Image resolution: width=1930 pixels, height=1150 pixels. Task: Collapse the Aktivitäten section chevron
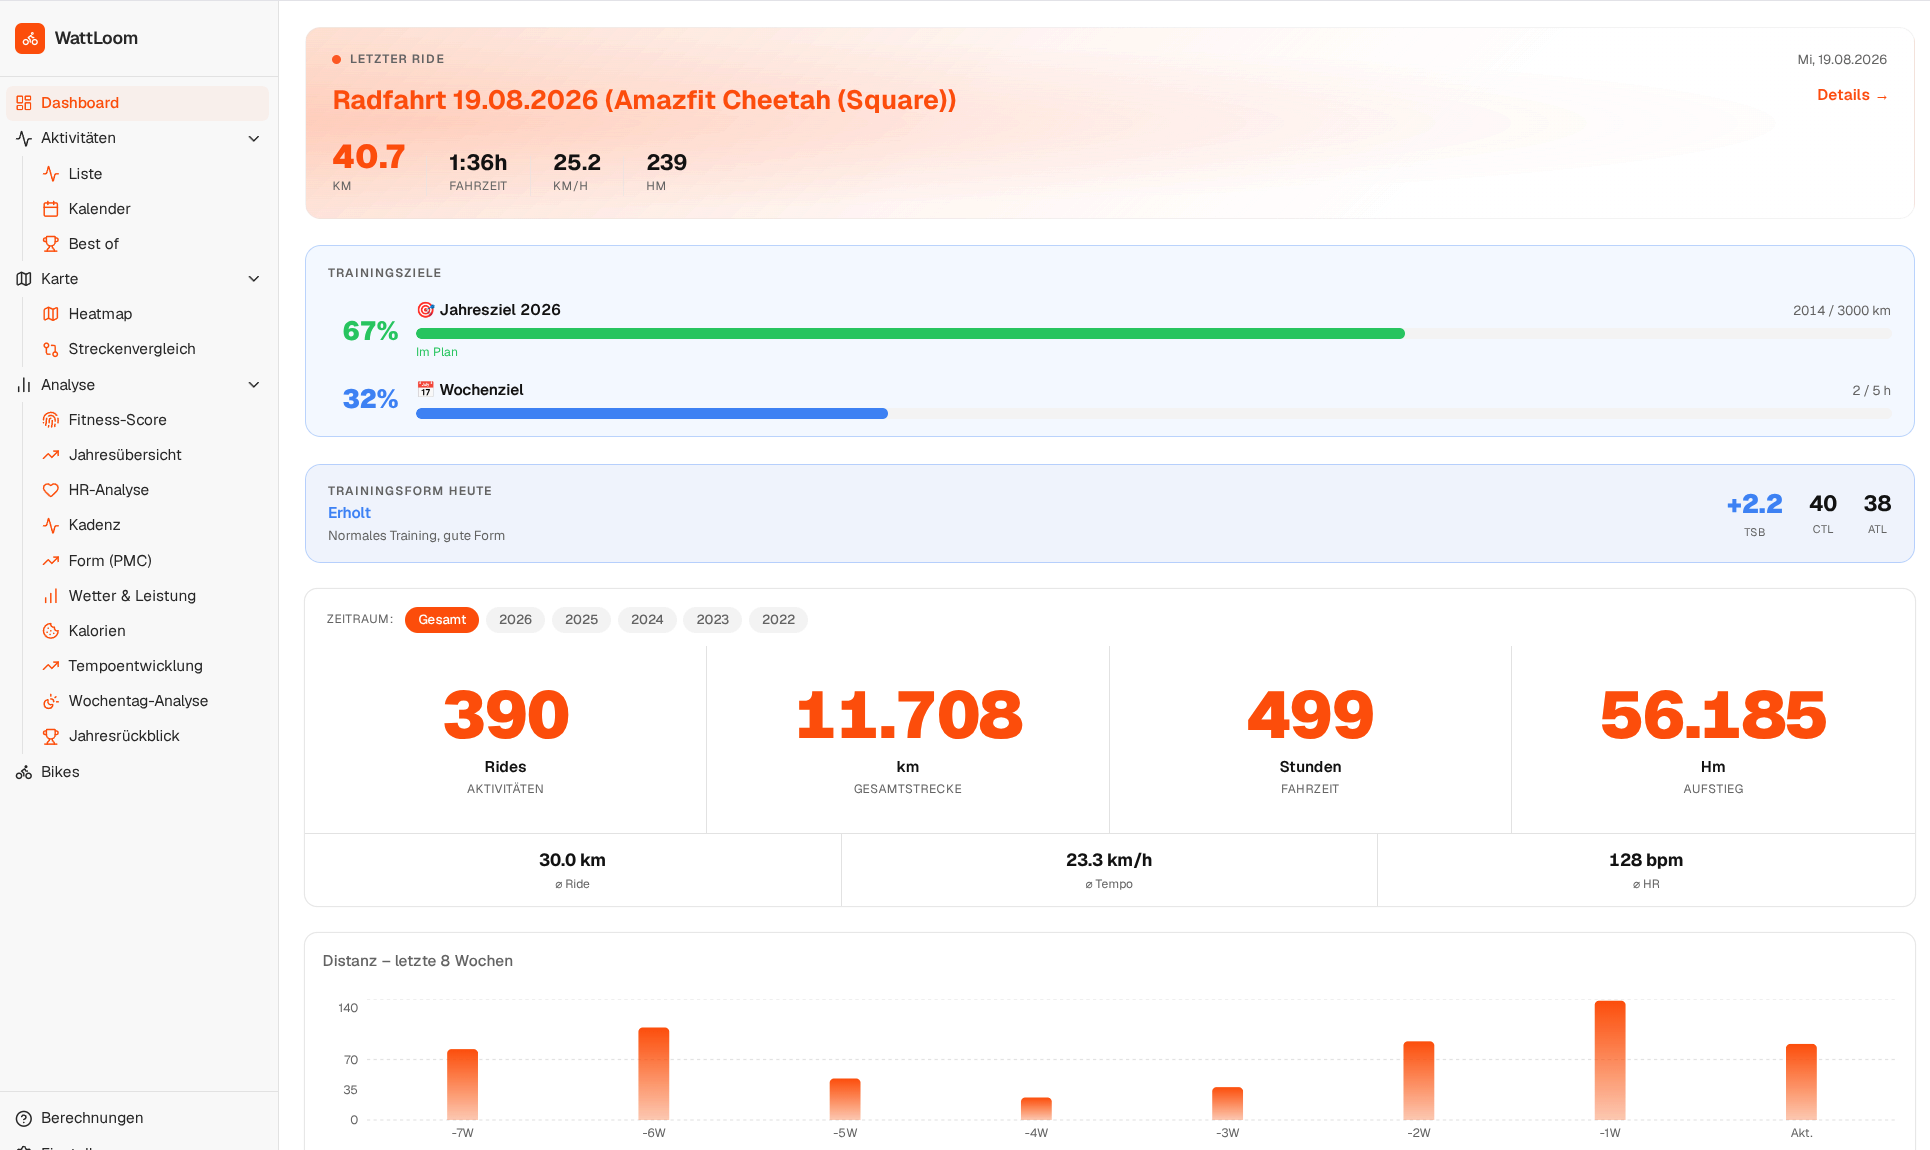click(x=254, y=138)
